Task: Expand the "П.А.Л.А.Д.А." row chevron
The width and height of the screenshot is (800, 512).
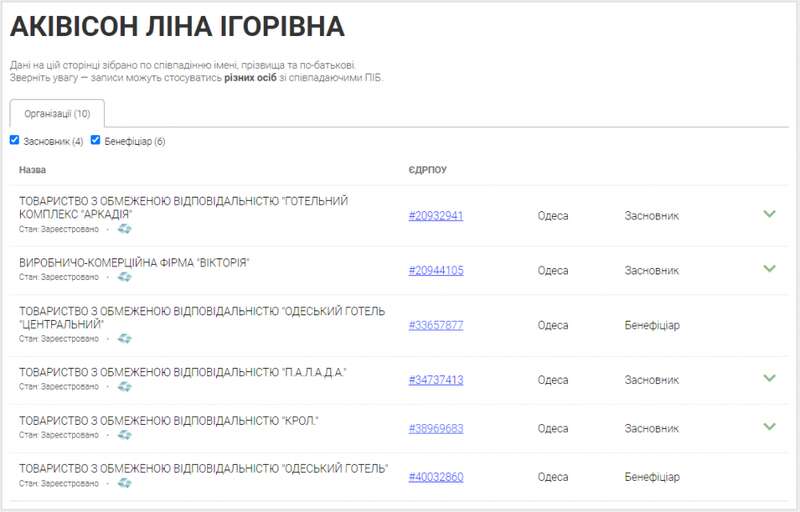Action: click(x=769, y=378)
